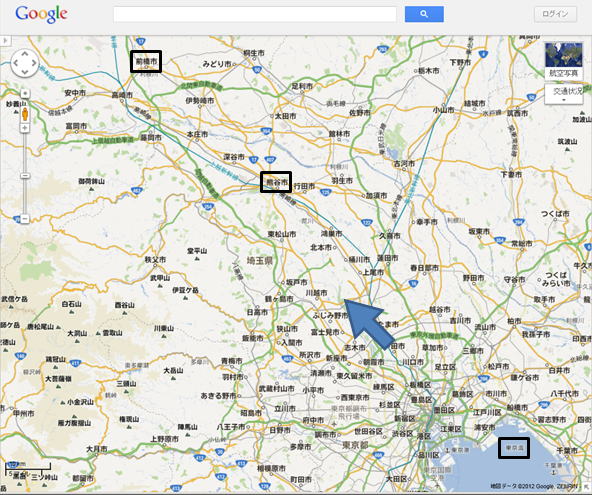Expand the side panel arrow at map corner
Viewport: 592px width, 495px height.
[x=5, y=40]
